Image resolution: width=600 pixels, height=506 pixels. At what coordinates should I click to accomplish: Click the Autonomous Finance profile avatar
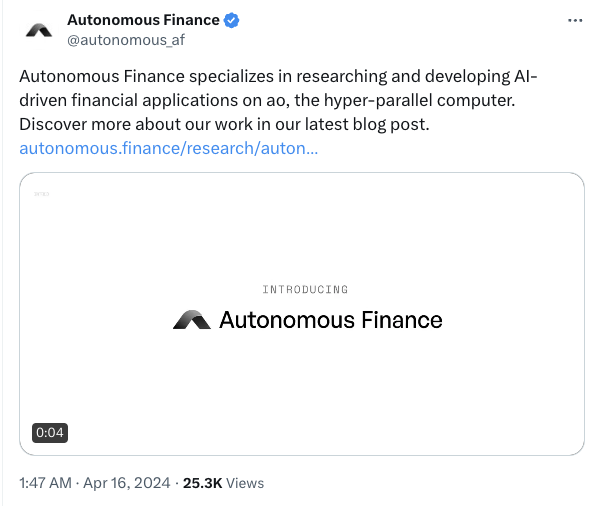pyautogui.click(x=40, y=29)
